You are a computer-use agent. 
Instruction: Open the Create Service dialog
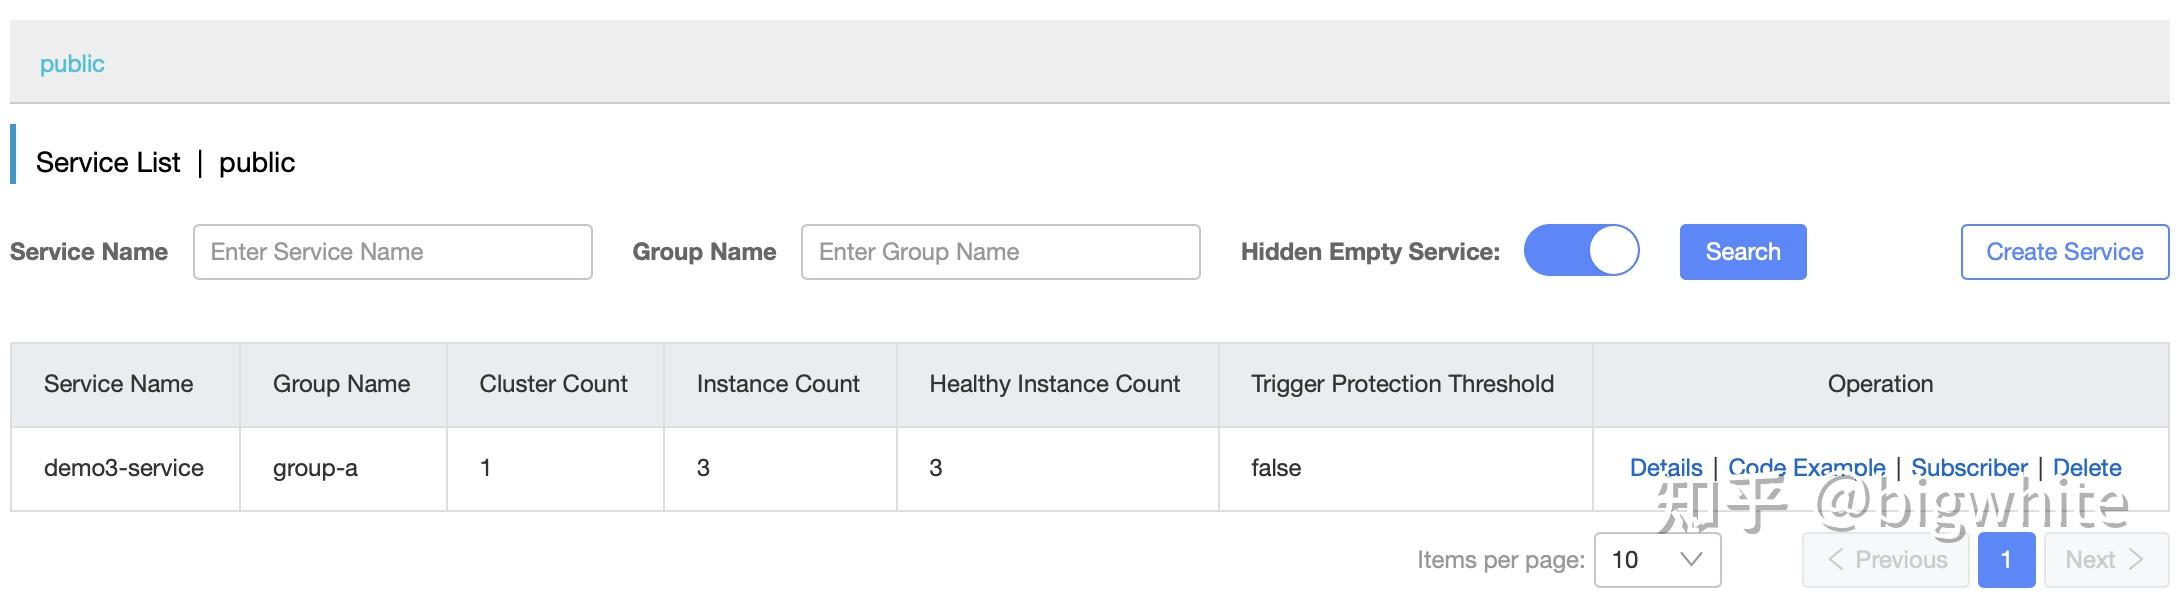click(2064, 252)
